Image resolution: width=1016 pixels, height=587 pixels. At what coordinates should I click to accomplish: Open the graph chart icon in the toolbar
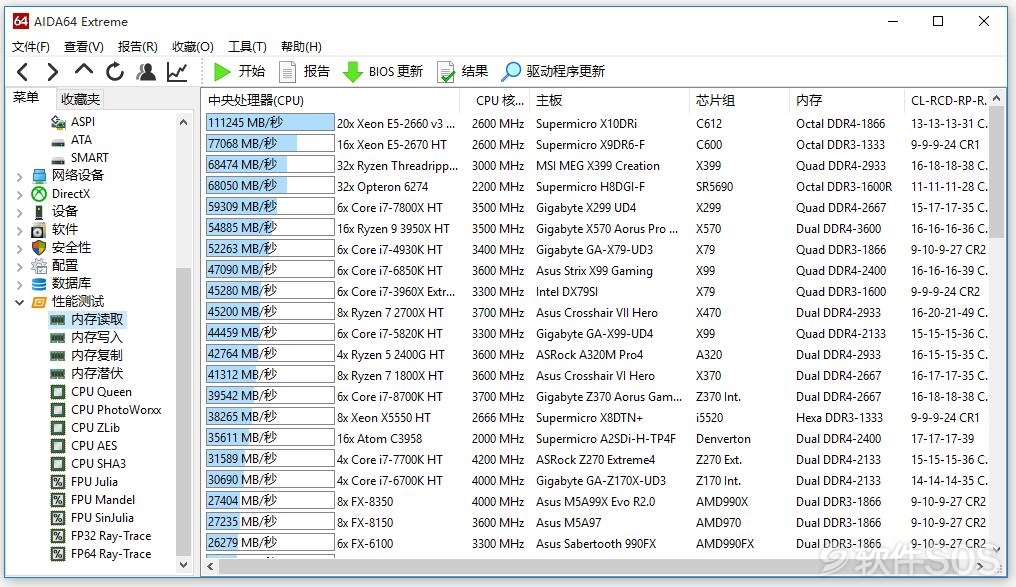tap(177, 71)
